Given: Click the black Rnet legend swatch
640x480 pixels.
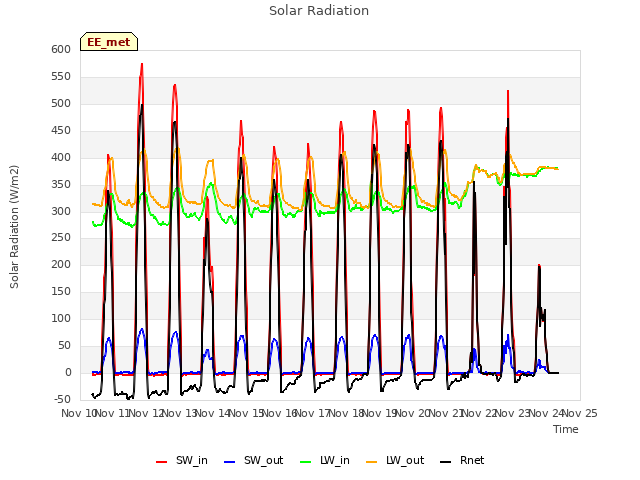Looking at the screenshot, I should tap(446, 462).
